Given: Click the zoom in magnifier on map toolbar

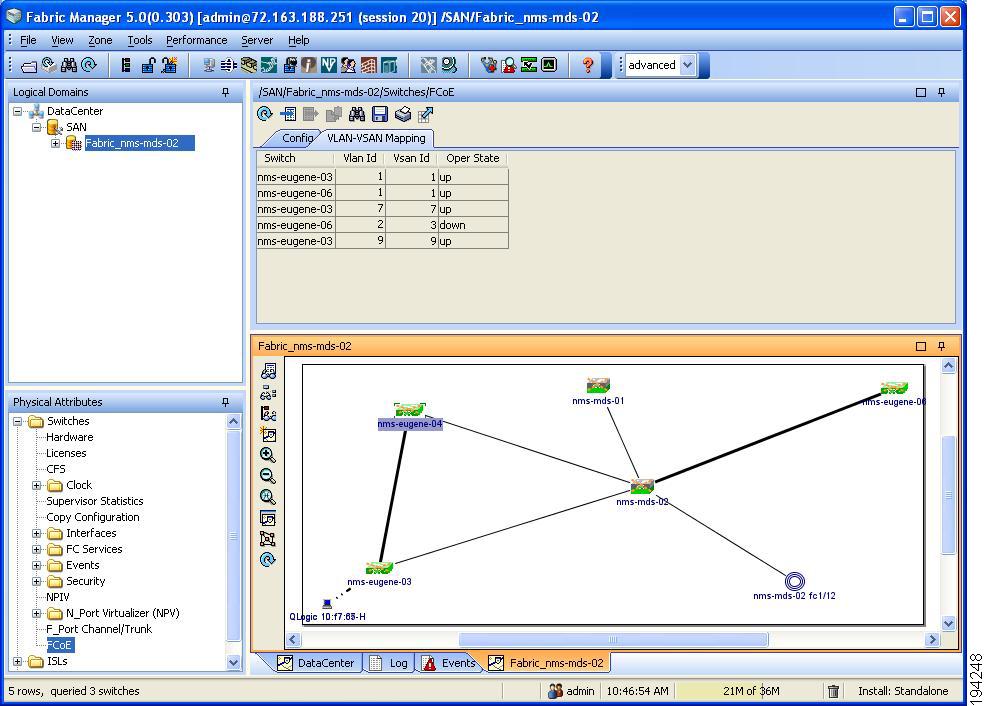Looking at the screenshot, I should click(268, 455).
